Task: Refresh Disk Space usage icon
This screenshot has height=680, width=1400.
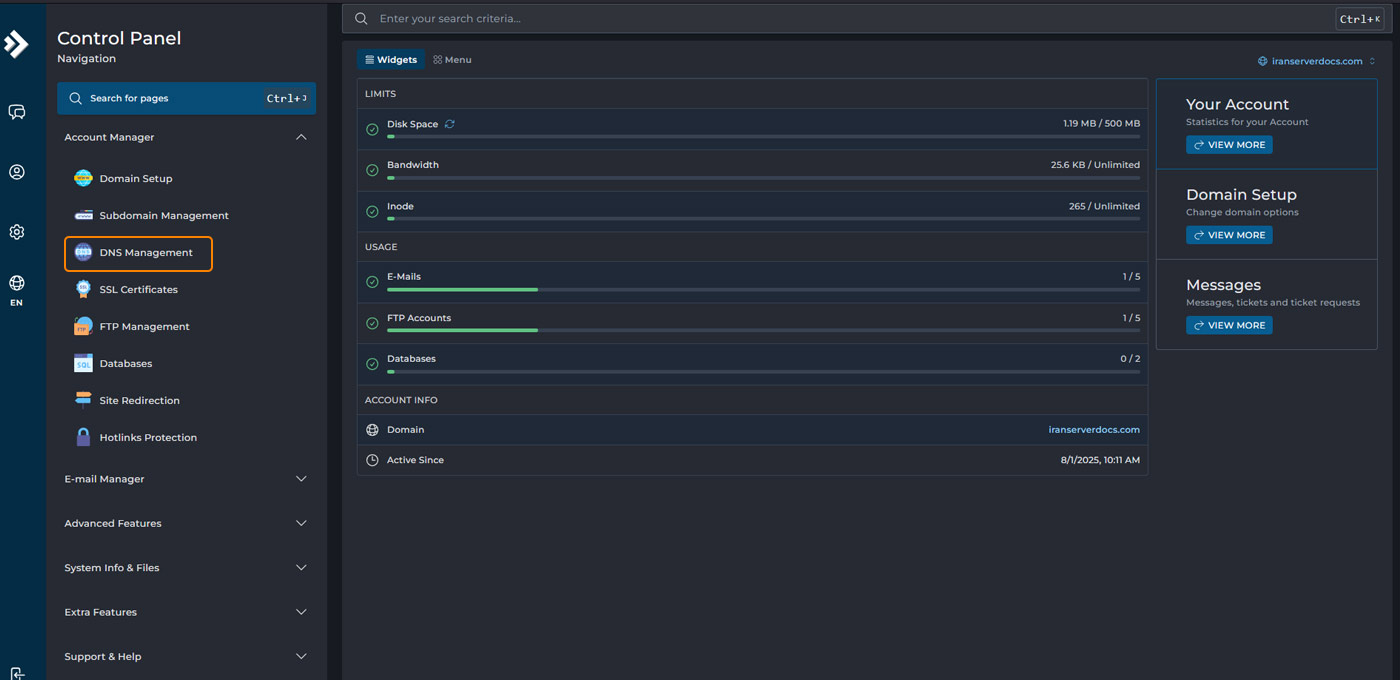Action: tap(450, 124)
